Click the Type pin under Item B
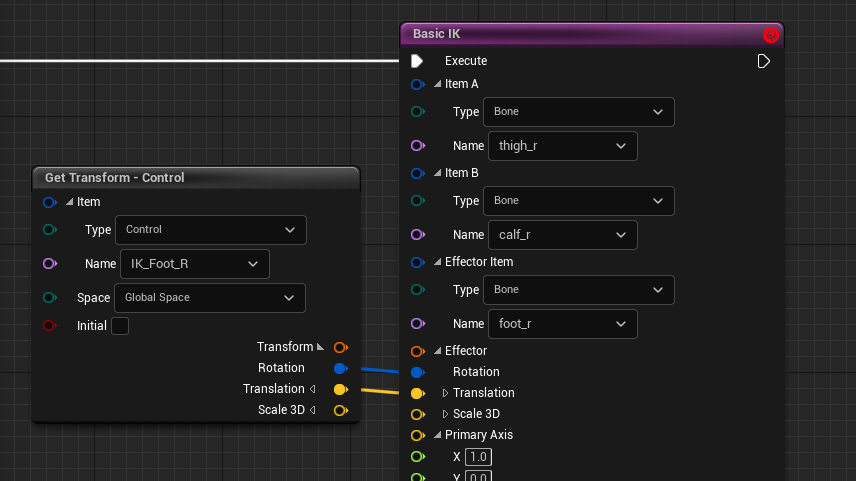Image resolution: width=856 pixels, height=481 pixels. (x=418, y=201)
